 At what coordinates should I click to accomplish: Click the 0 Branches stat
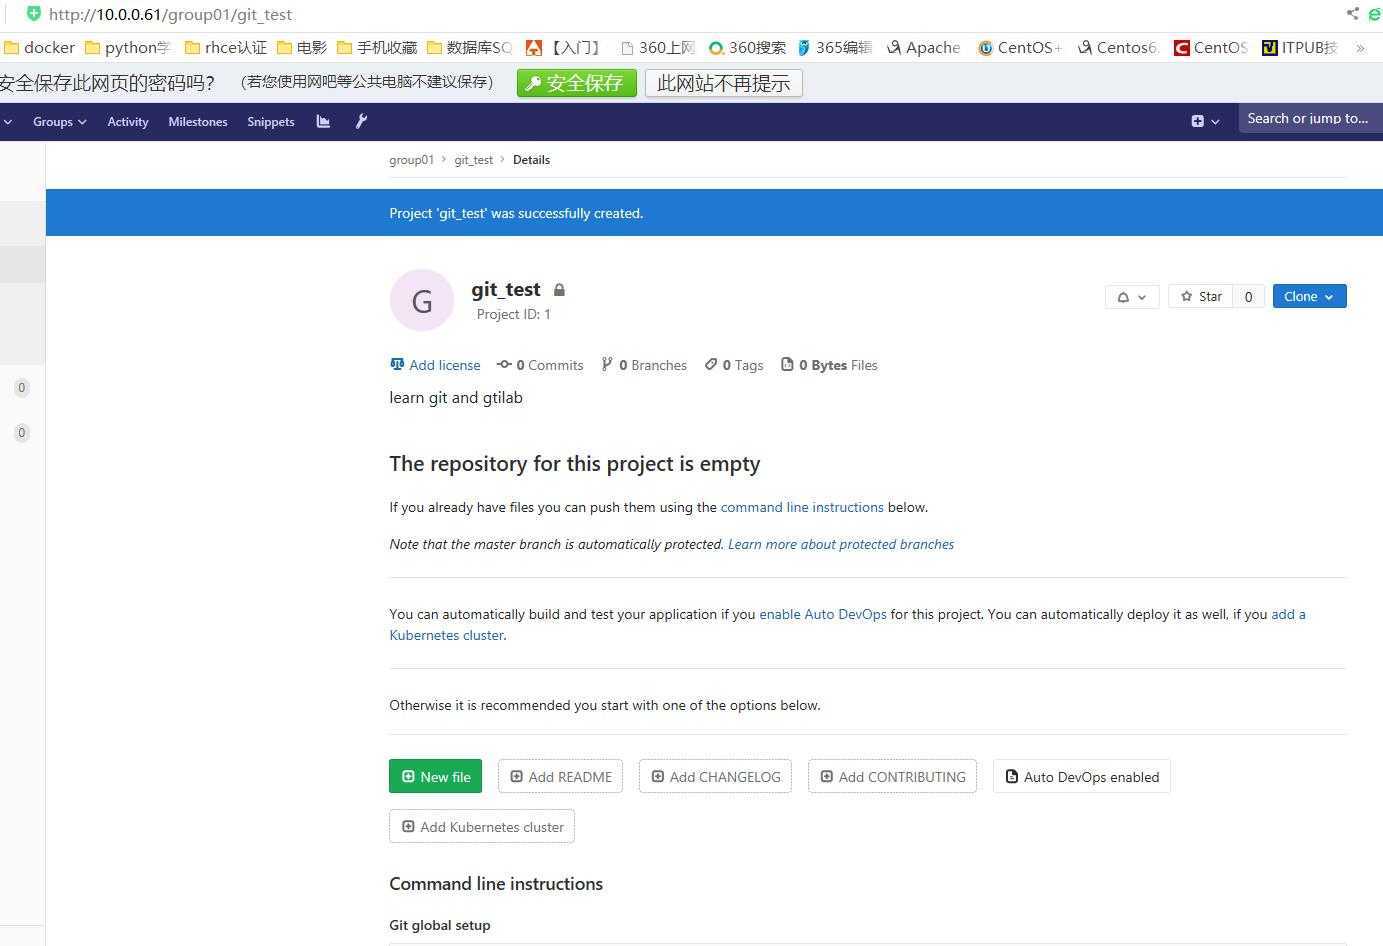click(x=644, y=365)
